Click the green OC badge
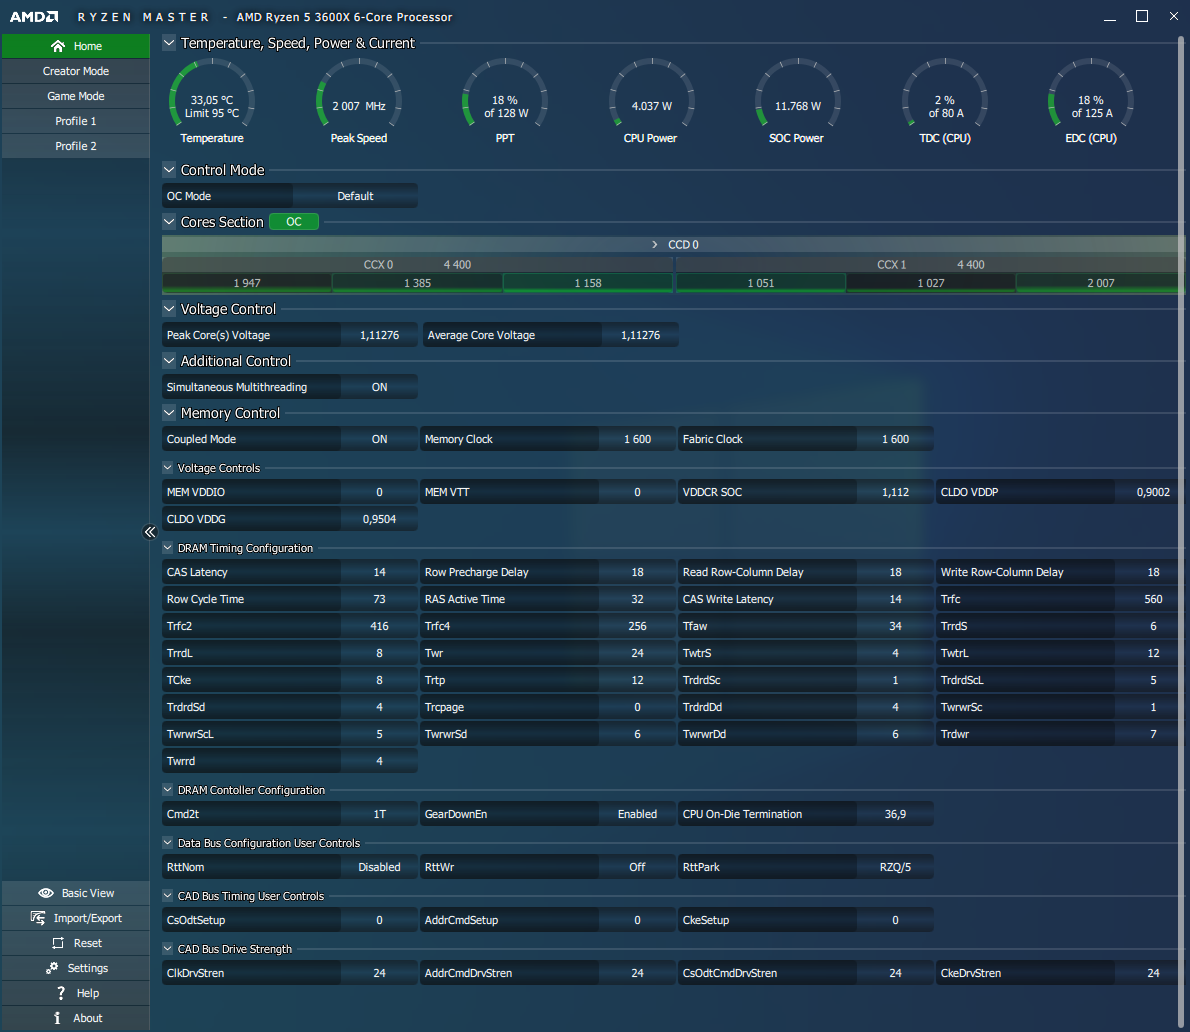Screen dimensions: 1190x1032 (294, 222)
